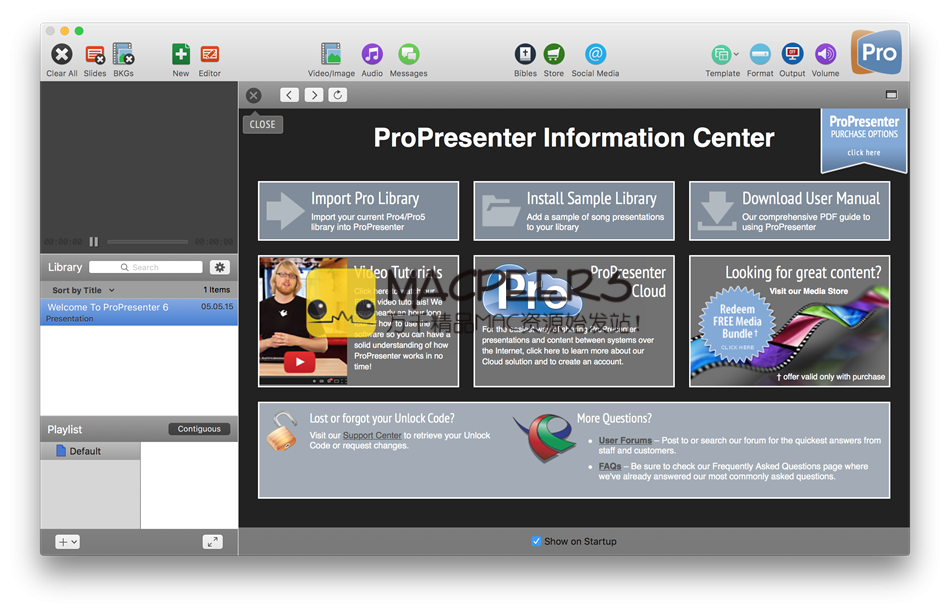Screen dimensions: 950x612
Task: Click Download User Manual tile
Action: [x=789, y=211]
